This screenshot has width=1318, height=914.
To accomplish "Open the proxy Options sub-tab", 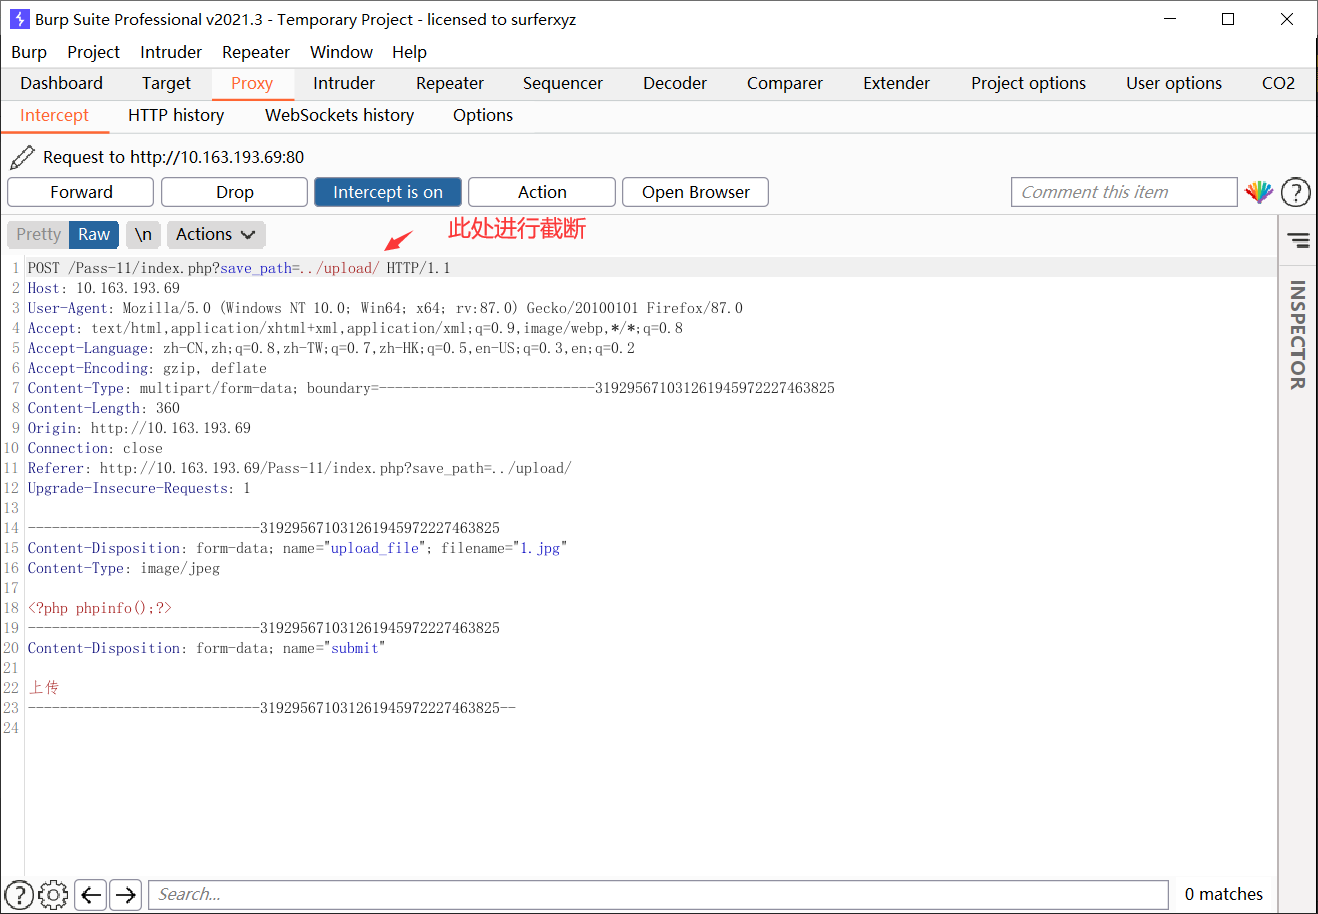I will click(x=483, y=115).
